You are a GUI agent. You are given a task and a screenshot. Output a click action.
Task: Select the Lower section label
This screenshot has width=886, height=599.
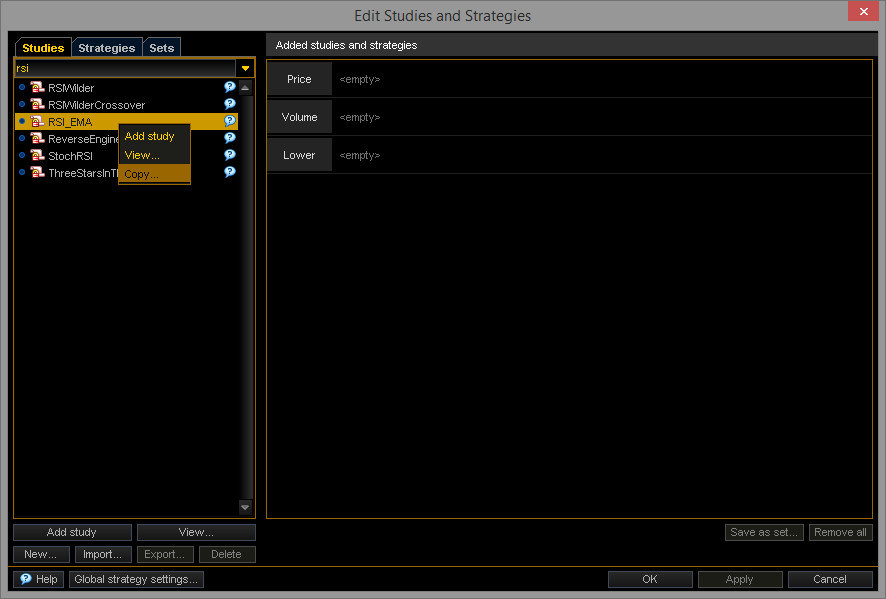point(299,155)
